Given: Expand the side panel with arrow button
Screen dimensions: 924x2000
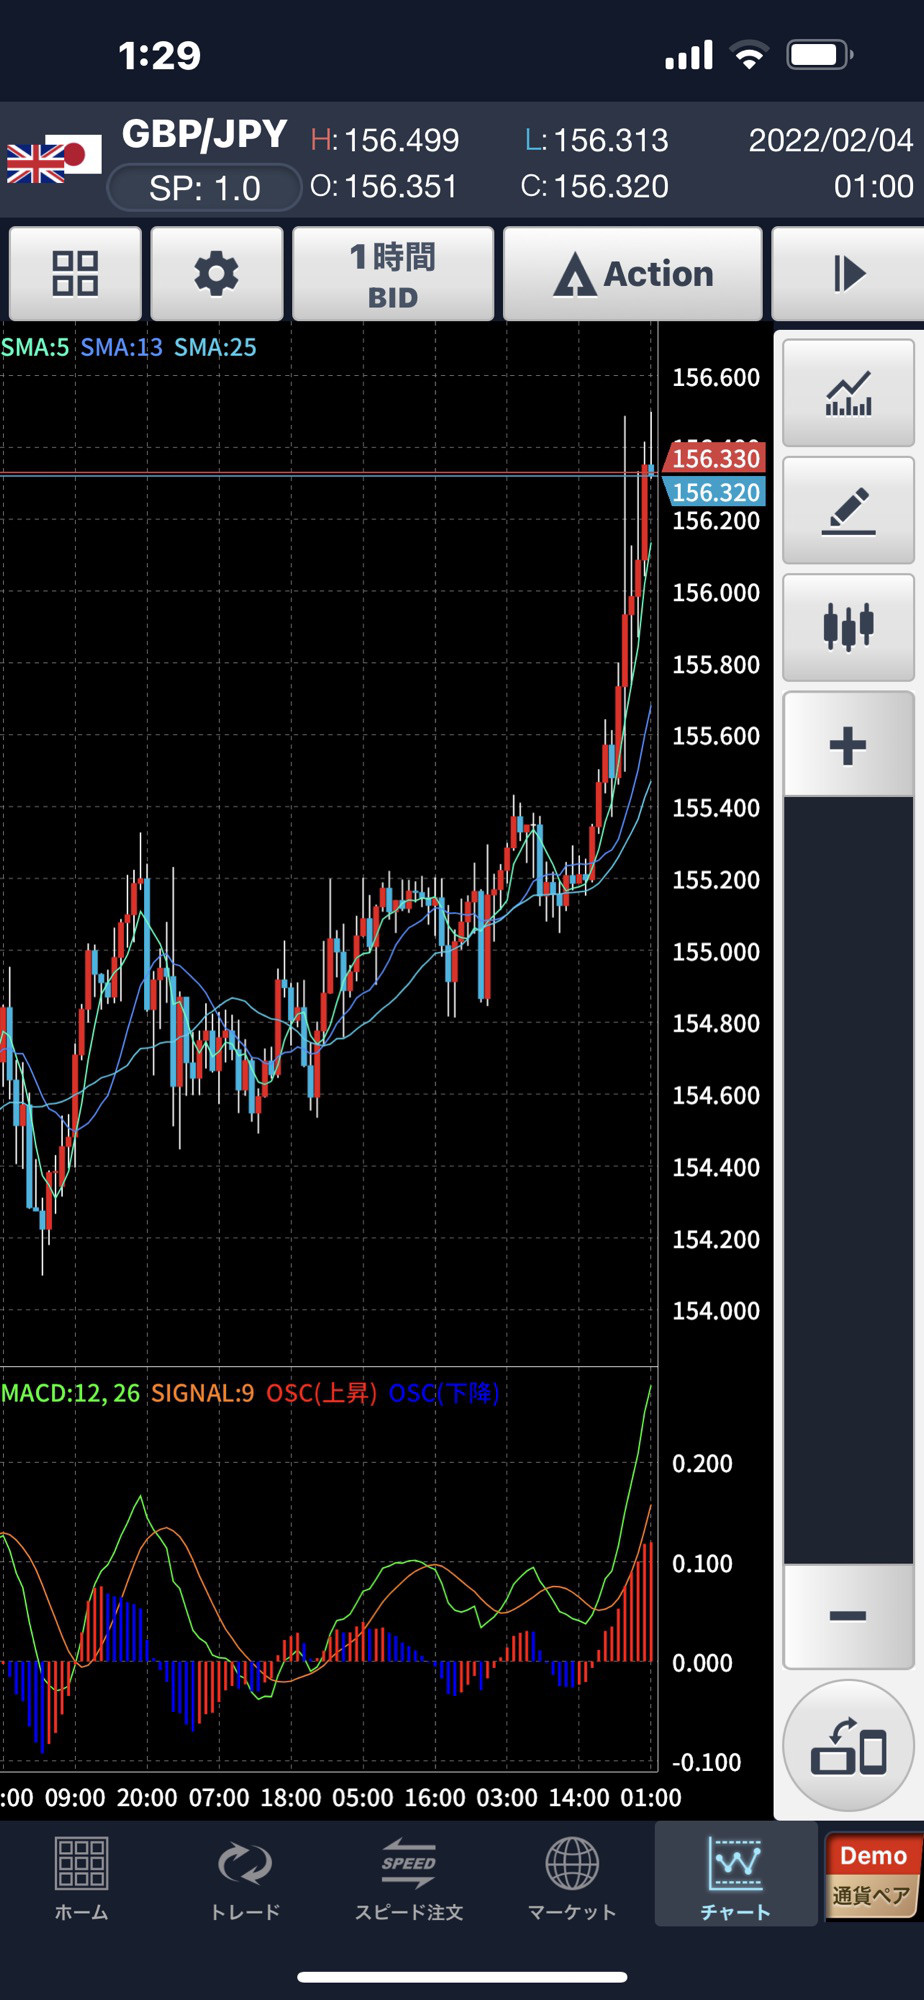Looking at the screenshot, I should pos(848,273).
